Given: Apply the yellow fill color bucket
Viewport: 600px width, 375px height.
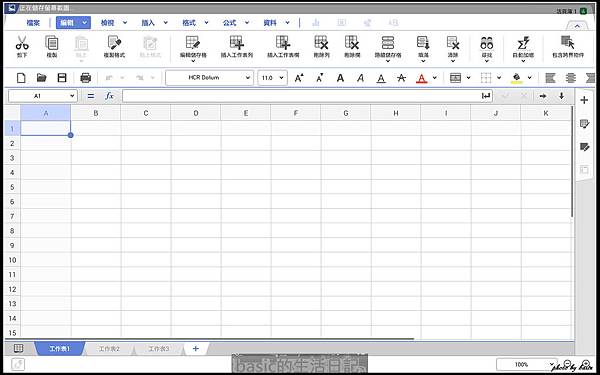Looking at the screenshot, I should 517,78.
